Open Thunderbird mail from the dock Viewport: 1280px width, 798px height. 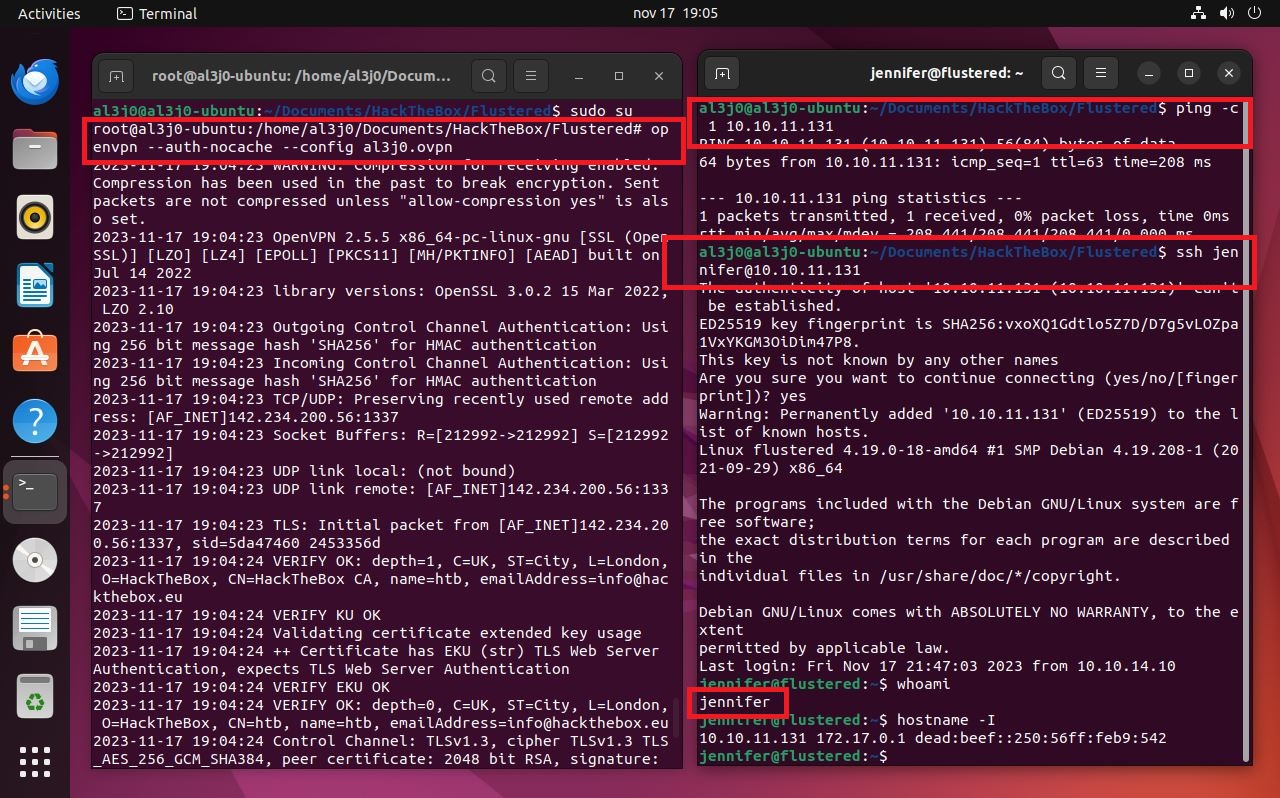(x=35, y=81)
